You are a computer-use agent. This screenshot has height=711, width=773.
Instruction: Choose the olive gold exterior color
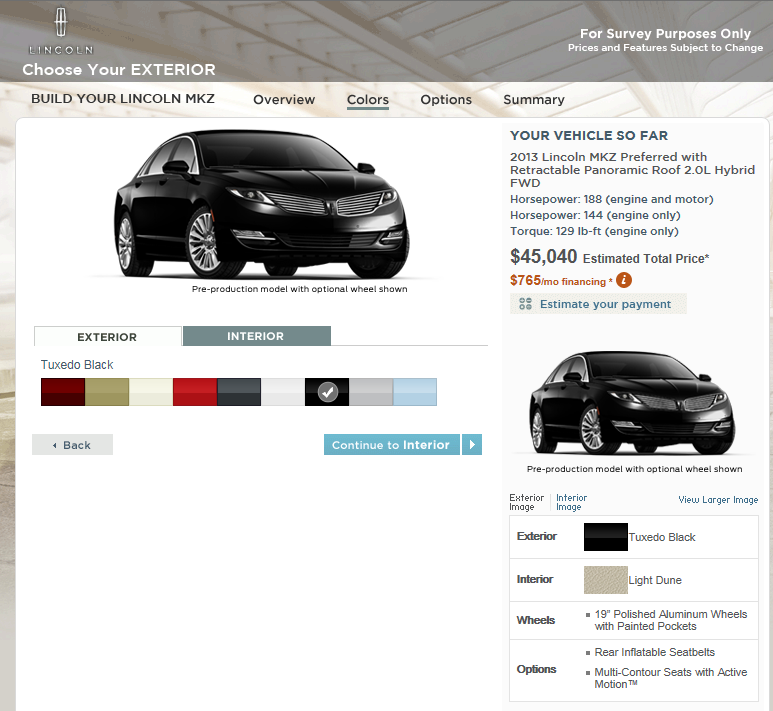click(107, 392)
